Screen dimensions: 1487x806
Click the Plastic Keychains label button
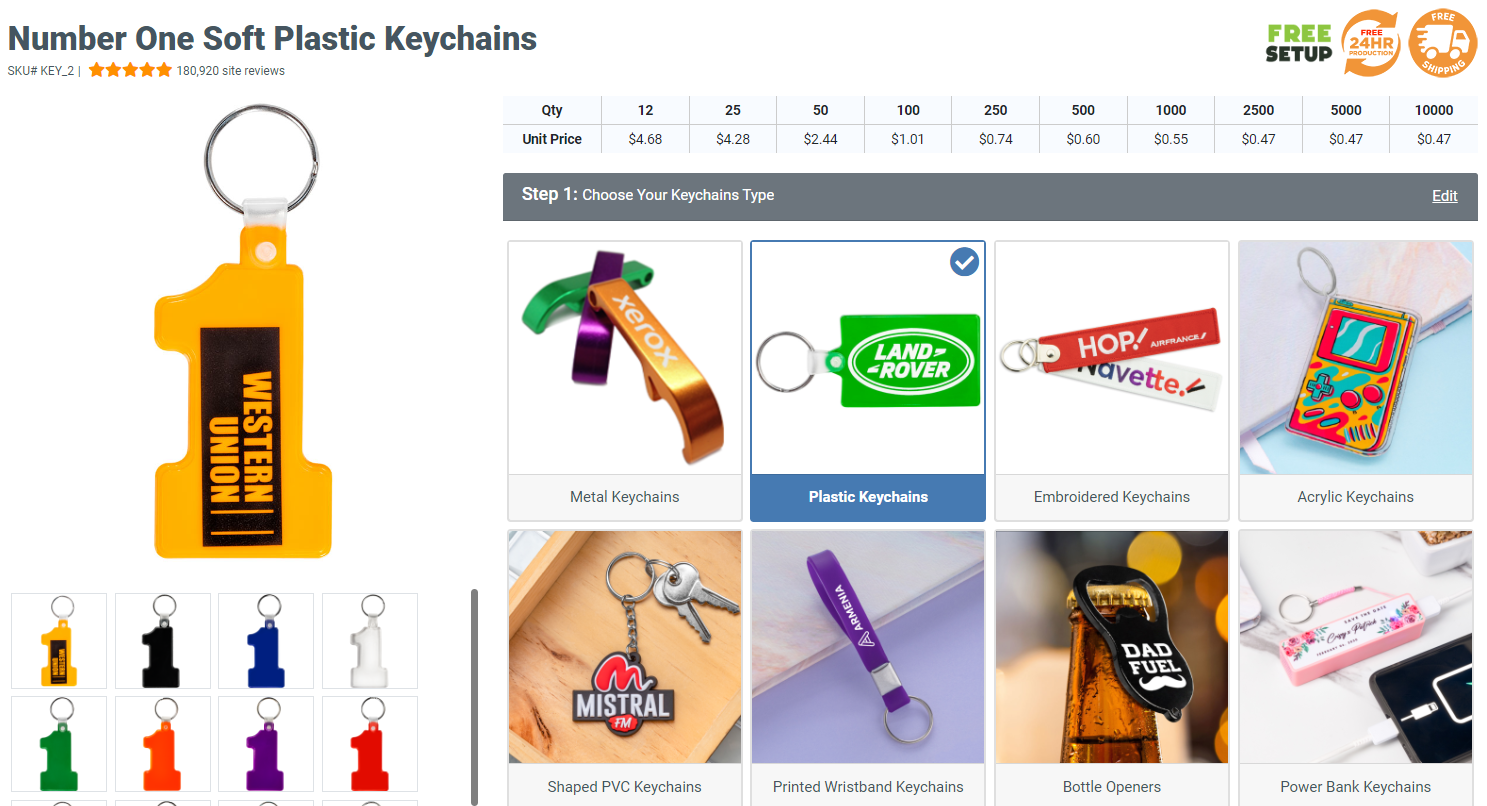point(868,497)
